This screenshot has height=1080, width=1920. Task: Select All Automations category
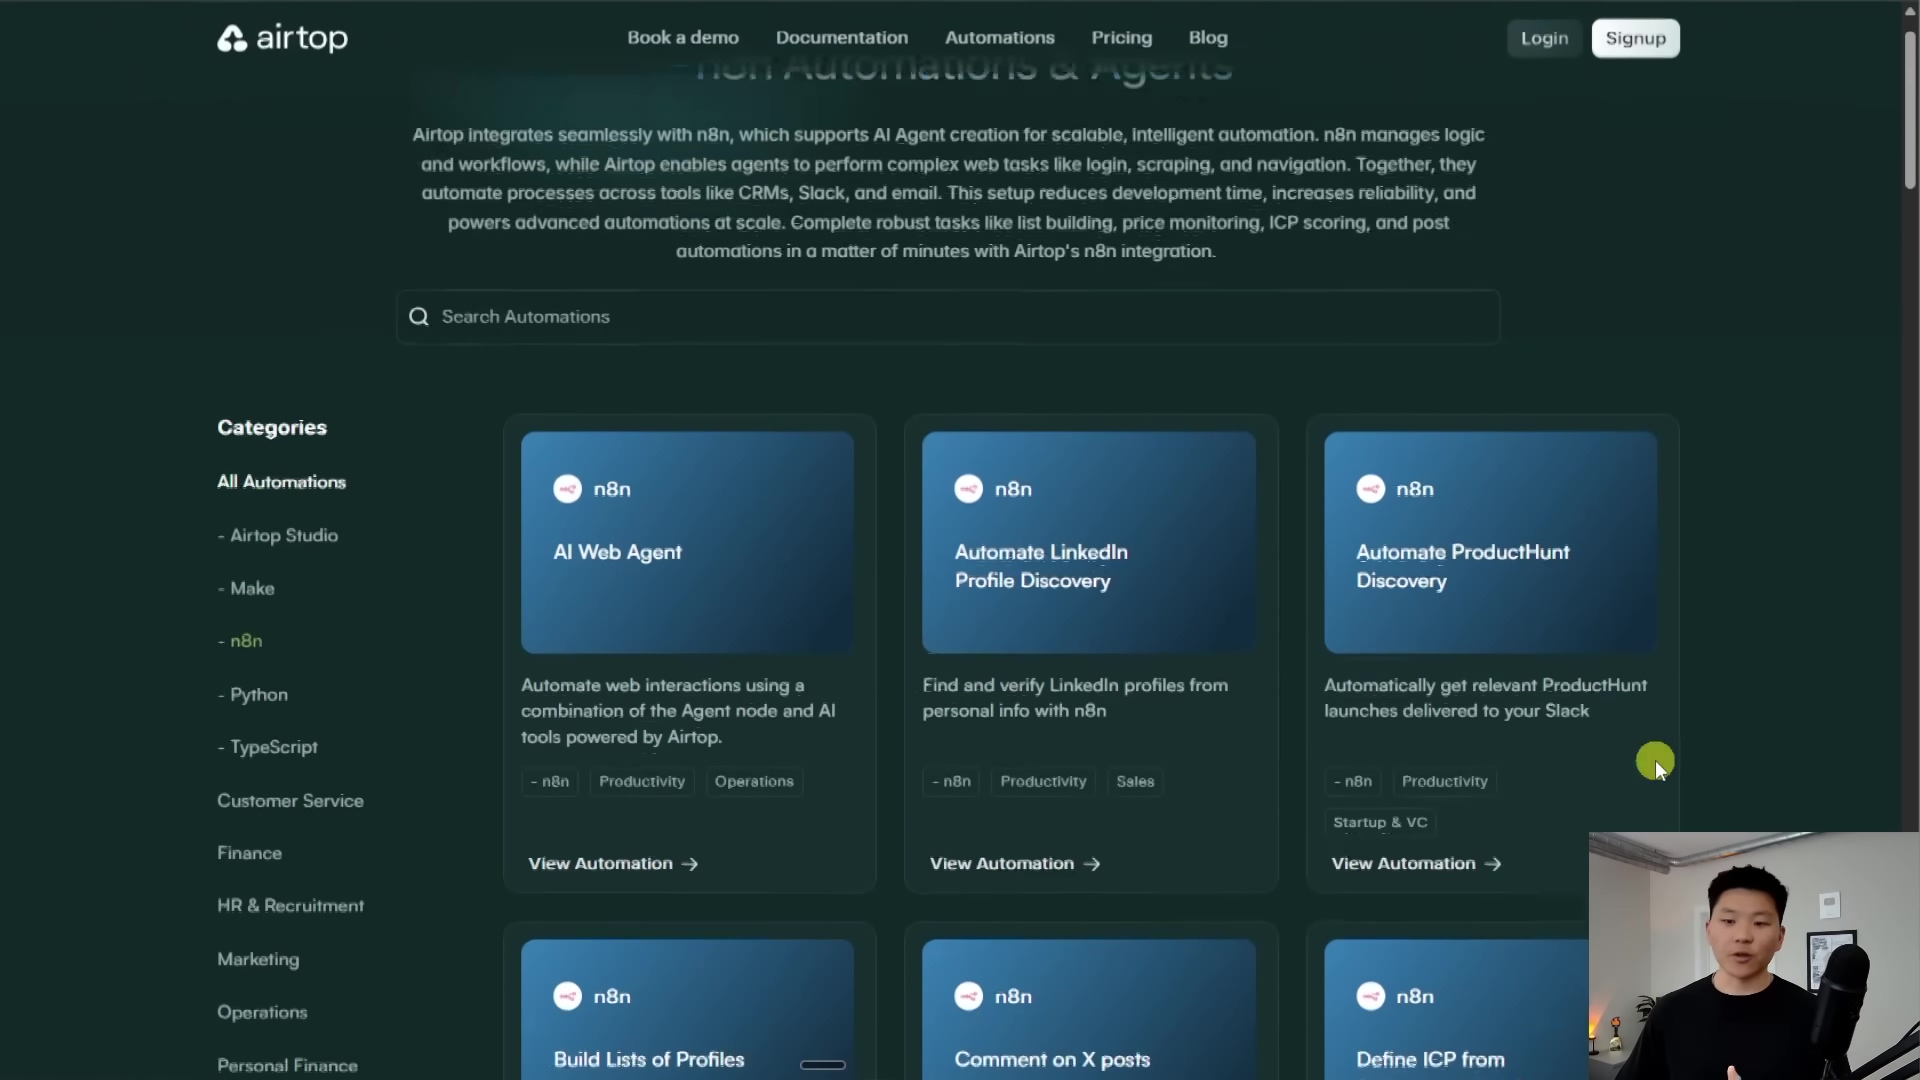(282, 482)
